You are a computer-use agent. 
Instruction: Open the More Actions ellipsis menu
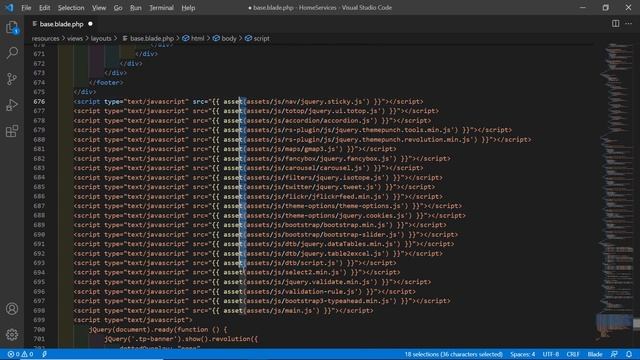pyautogui.click(x=629, y=24)
